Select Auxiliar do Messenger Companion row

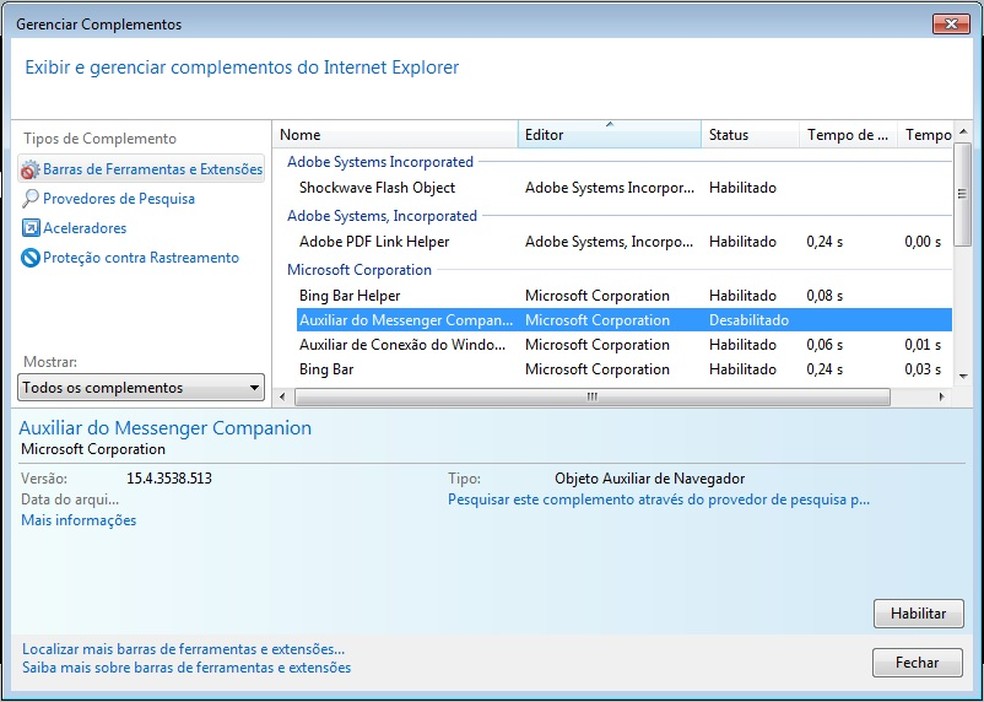point(624,320)
